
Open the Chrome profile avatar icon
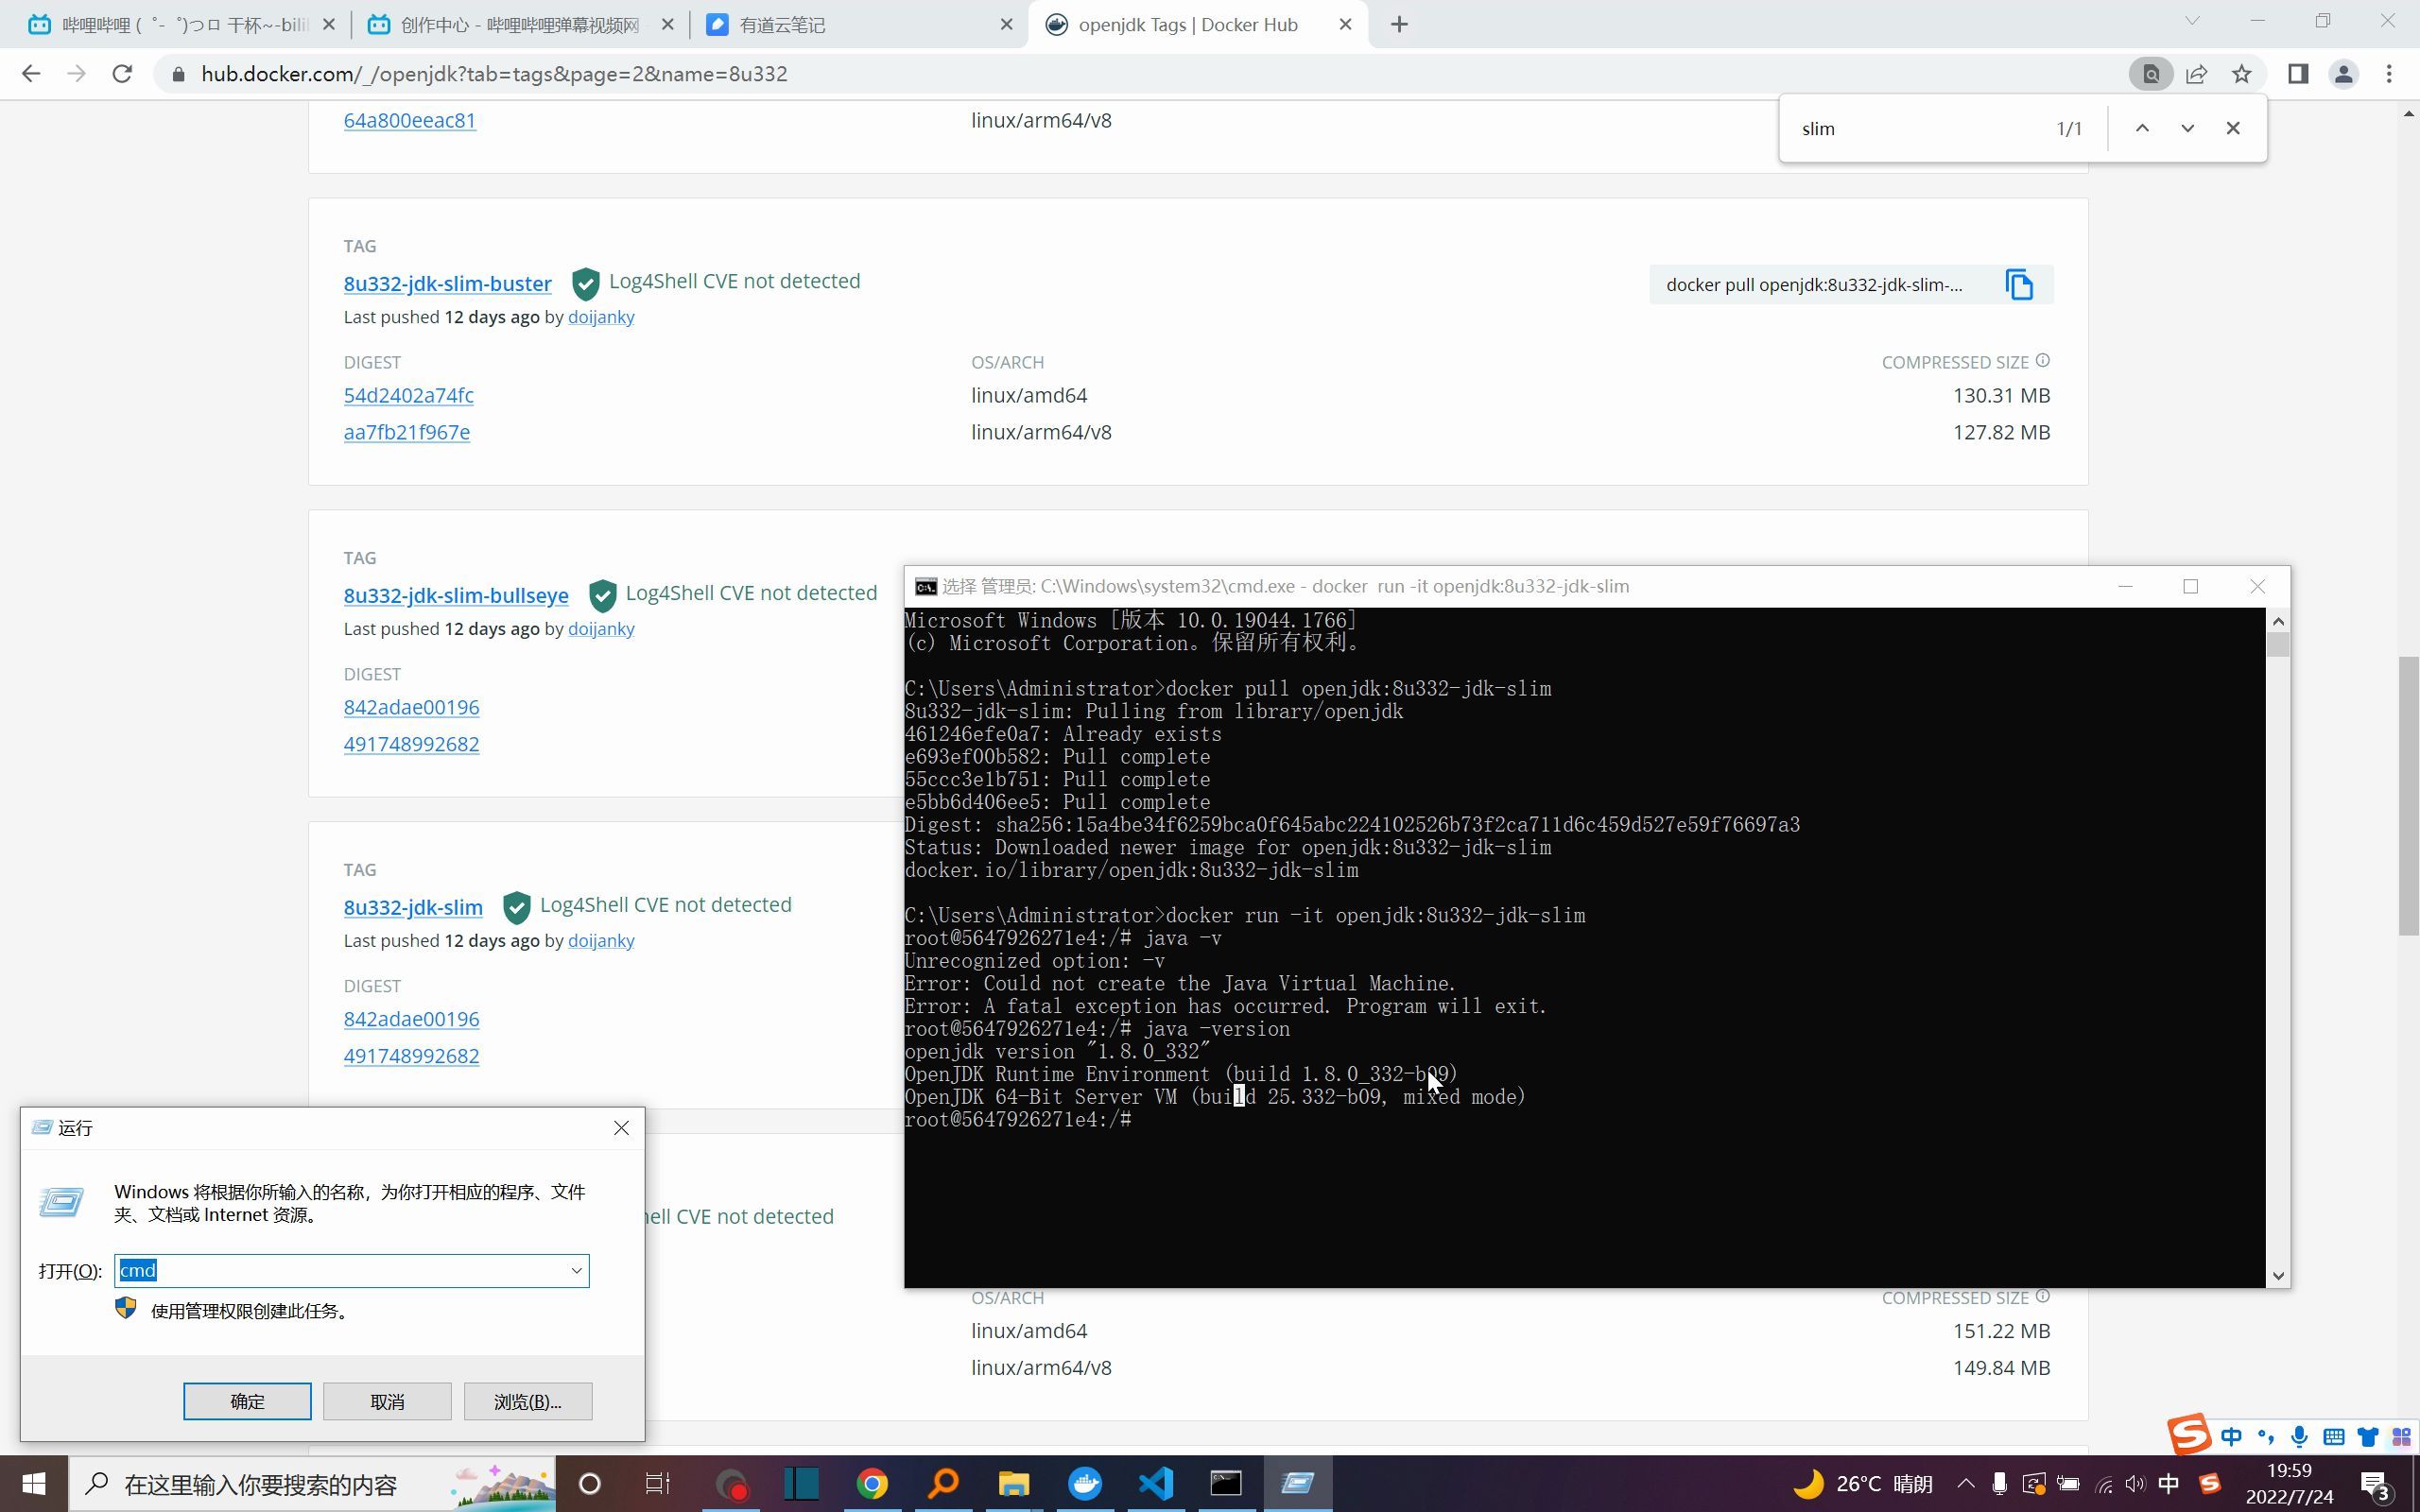(x=2344, y=73)
